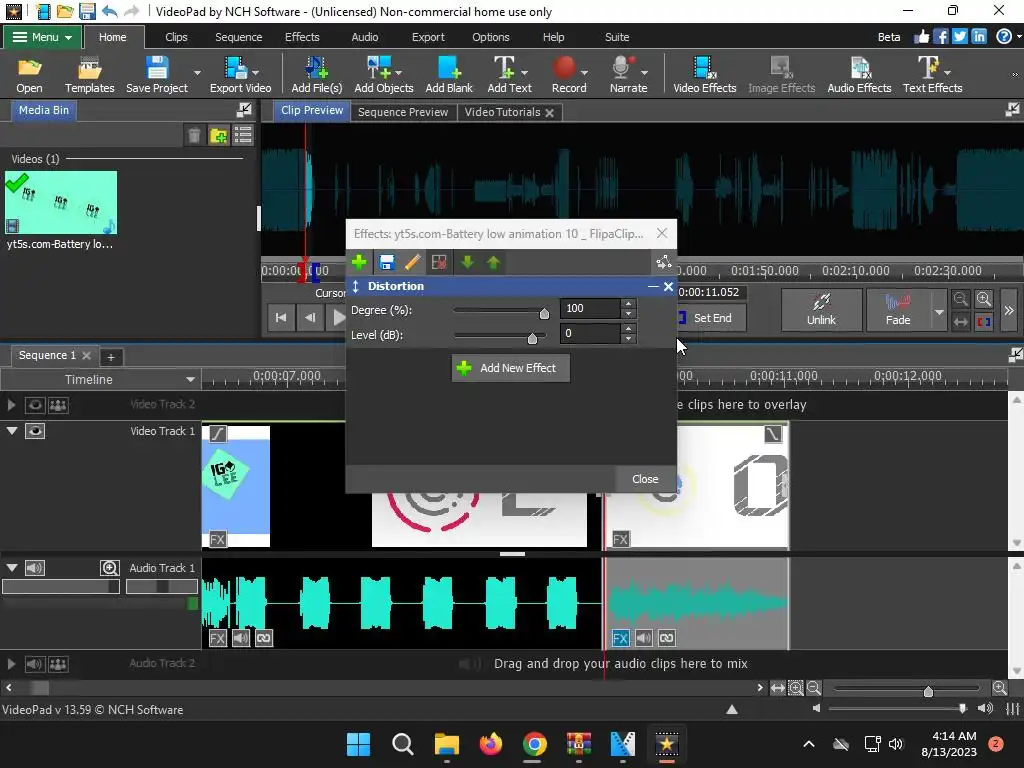Viewport: 1024px width, 768px height.
Task: Click the add folder icon in Media Bin
Action: (218, 136)
